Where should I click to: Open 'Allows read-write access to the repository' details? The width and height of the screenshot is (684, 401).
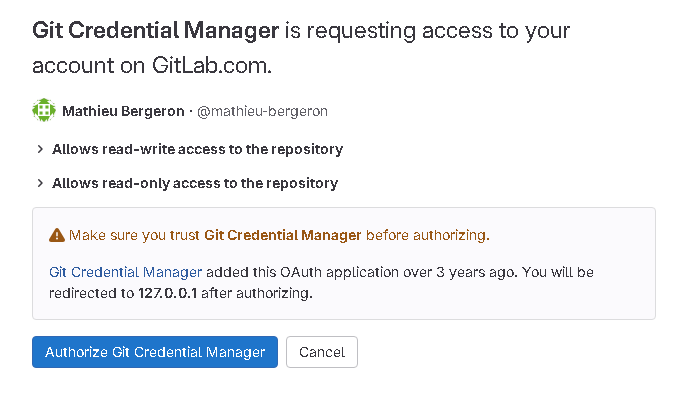(198, 149)
